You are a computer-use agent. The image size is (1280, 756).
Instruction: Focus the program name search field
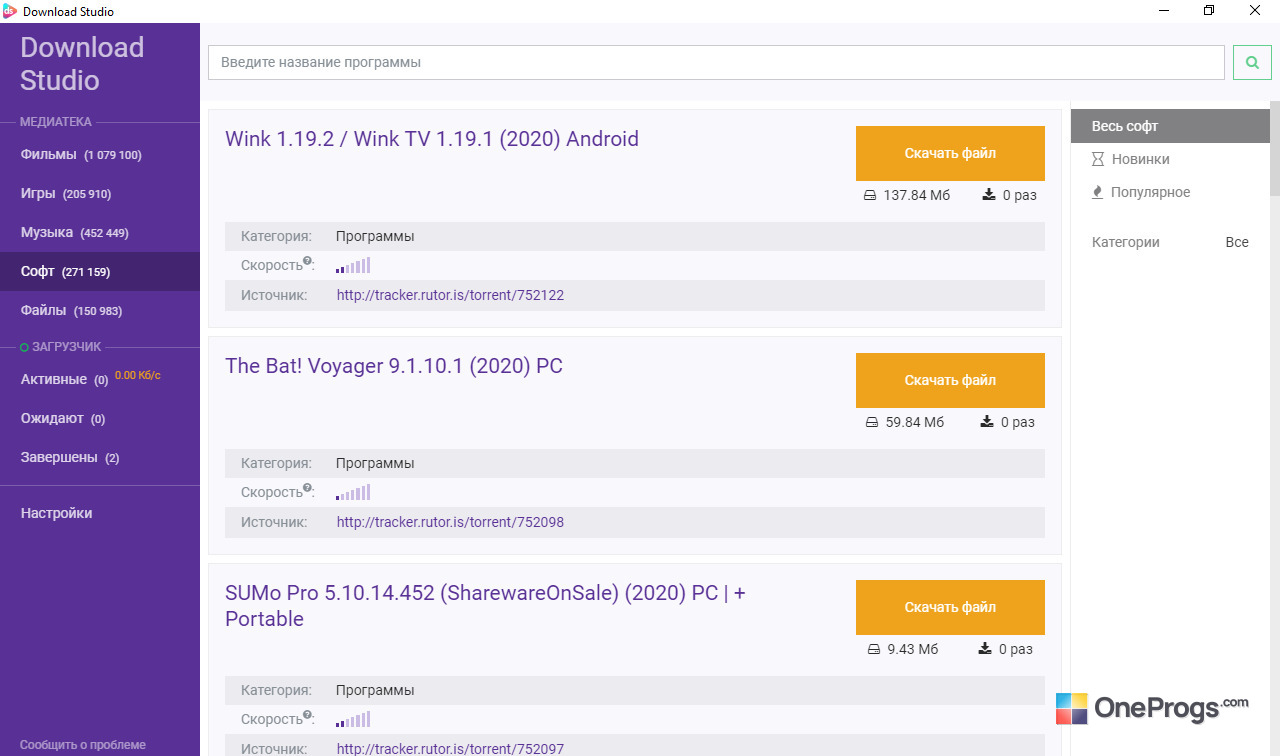(x=716, y=62)
